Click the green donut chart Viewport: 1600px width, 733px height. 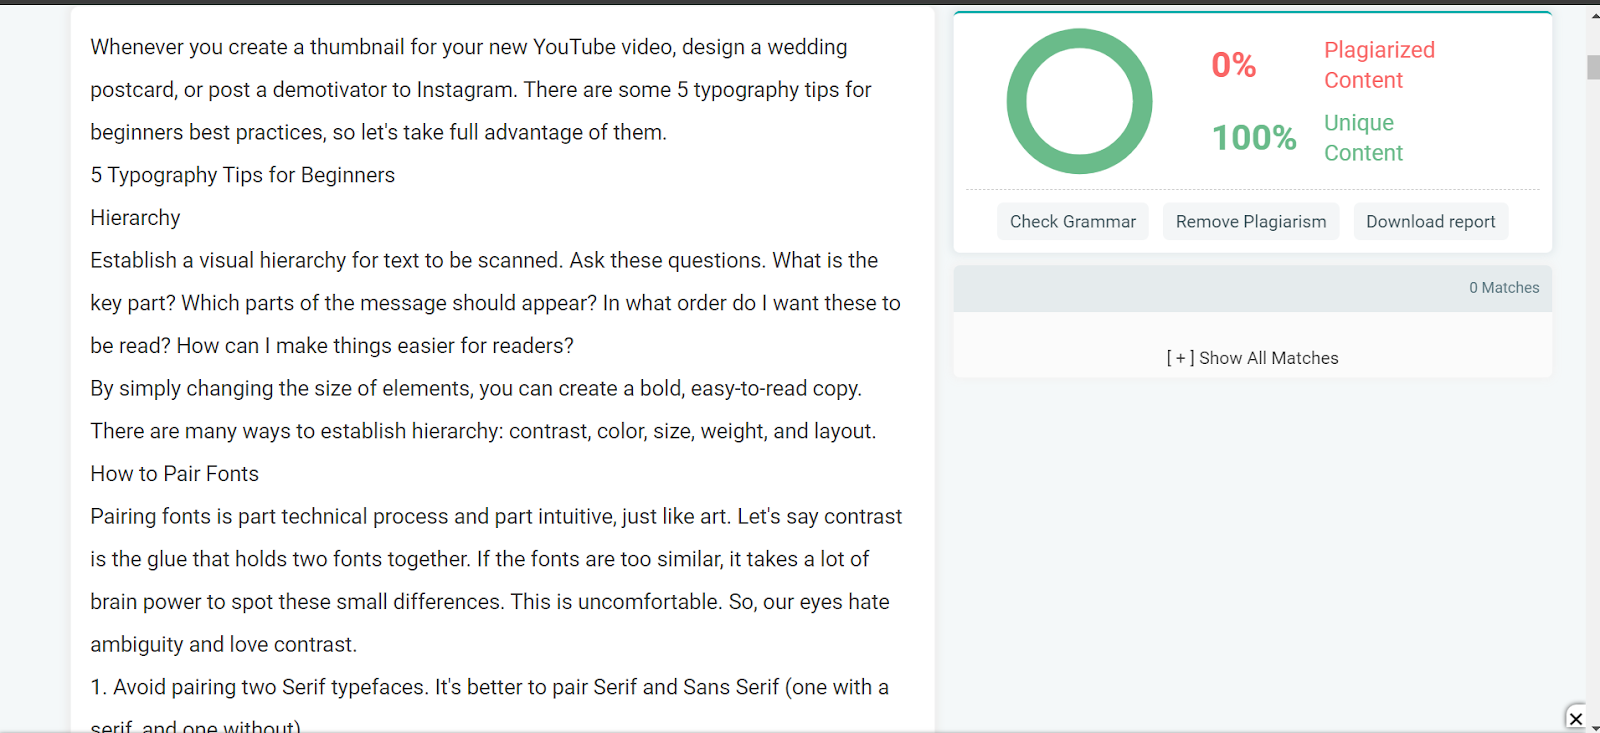(1079, 101)
